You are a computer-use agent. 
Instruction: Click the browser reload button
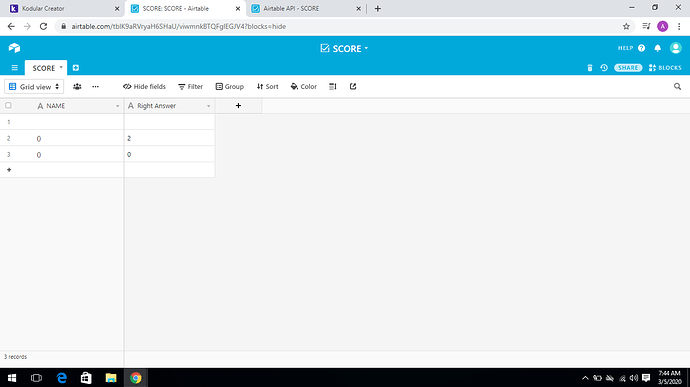(x=43, y=26)
